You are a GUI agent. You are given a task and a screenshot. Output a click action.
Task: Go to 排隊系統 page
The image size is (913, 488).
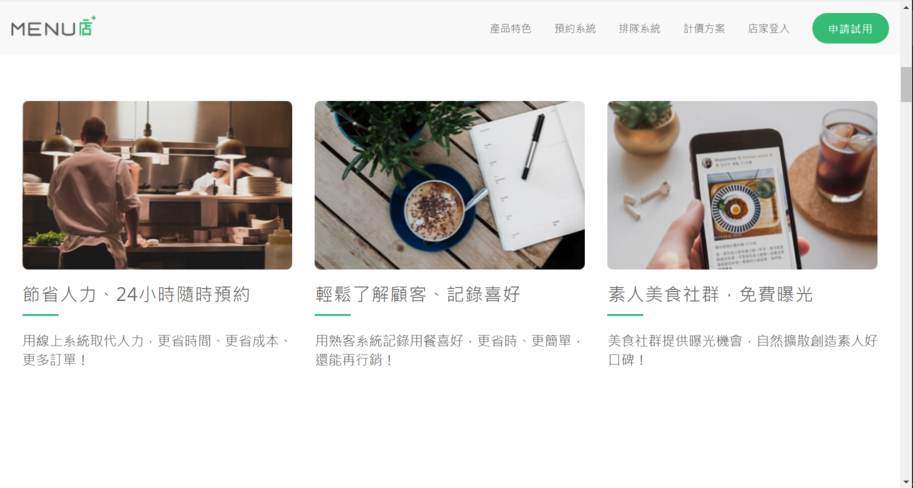coord(640,29)
